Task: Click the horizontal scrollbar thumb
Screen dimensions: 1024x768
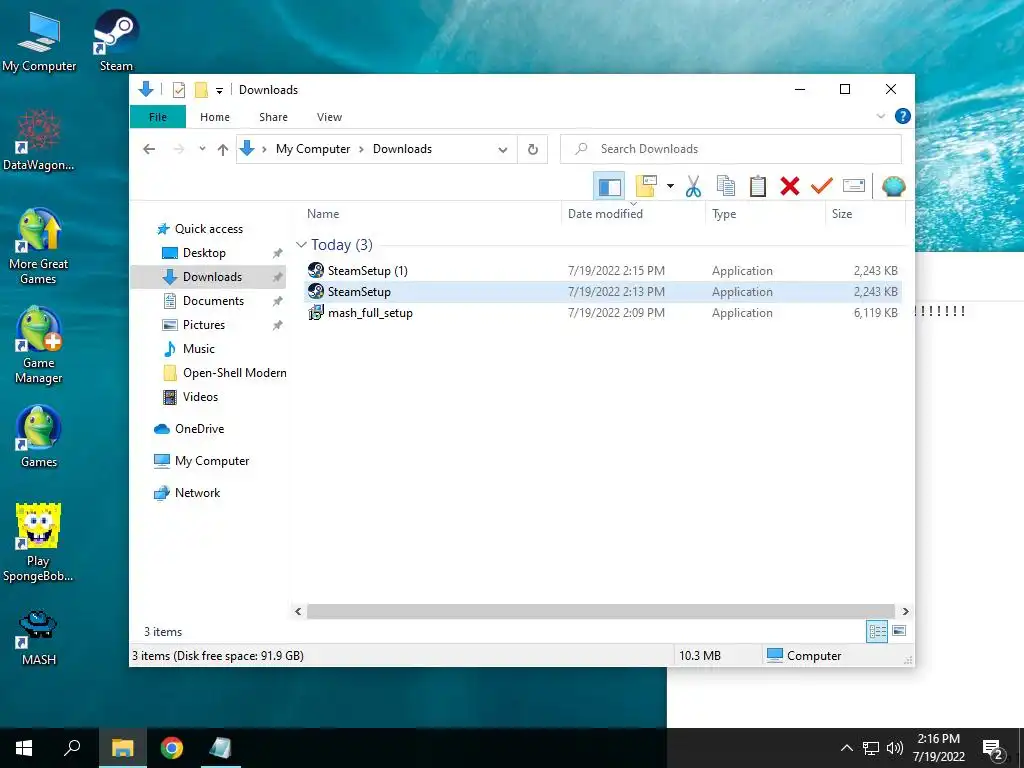Action: coord(600,611)
